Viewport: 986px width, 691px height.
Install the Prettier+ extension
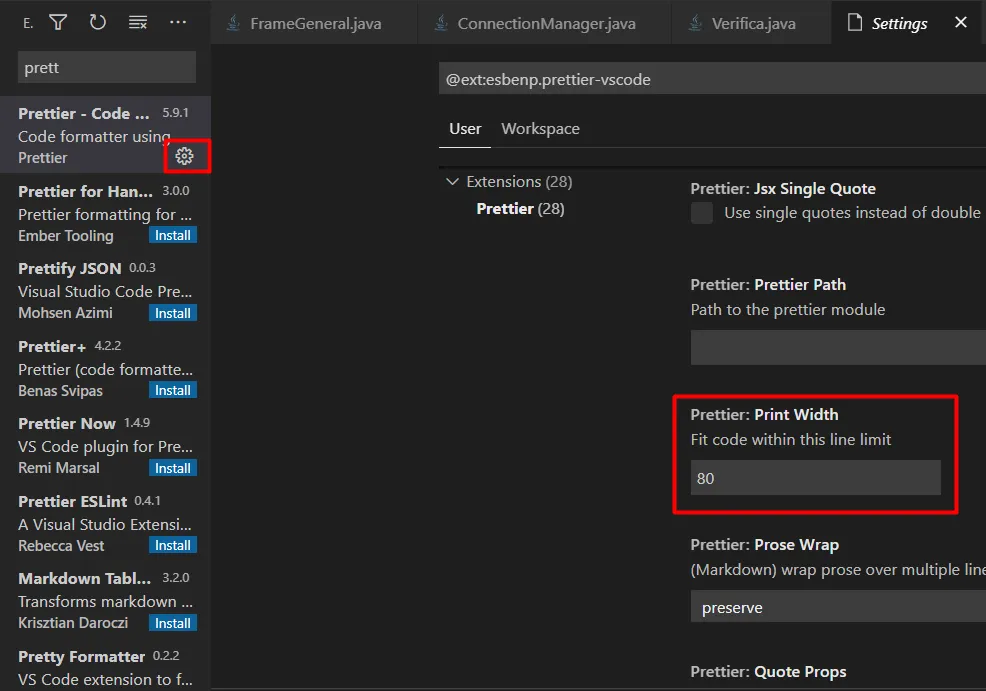(x=173, y=390)
